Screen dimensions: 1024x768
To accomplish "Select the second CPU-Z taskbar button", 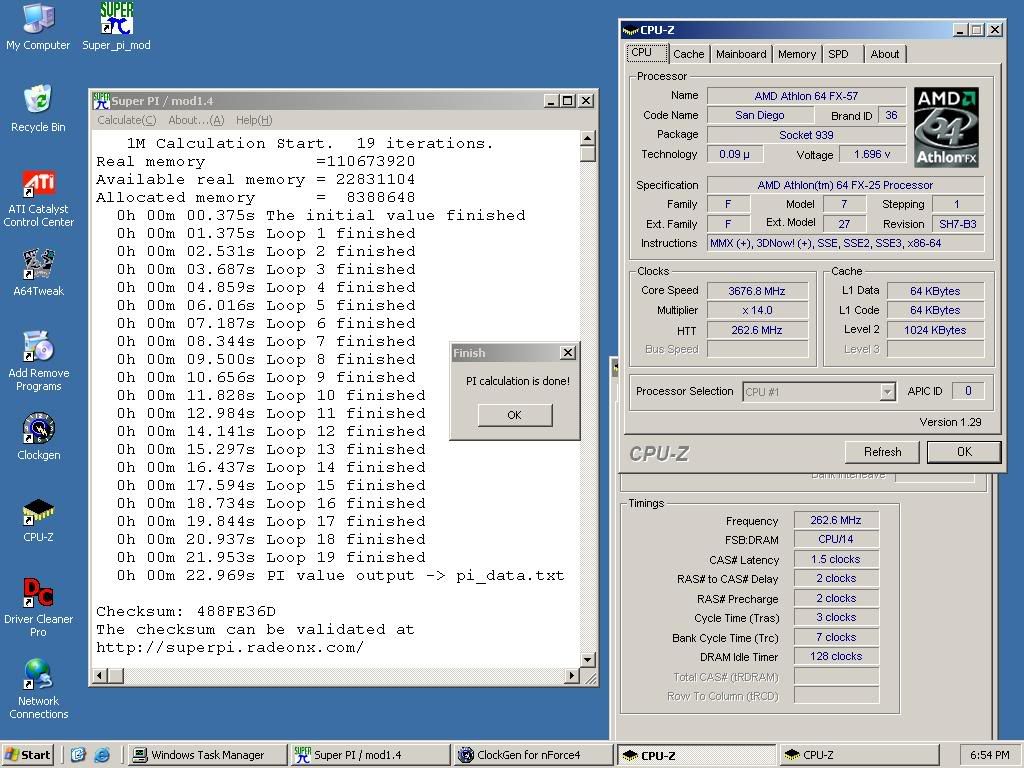I will tap(859, 755).
